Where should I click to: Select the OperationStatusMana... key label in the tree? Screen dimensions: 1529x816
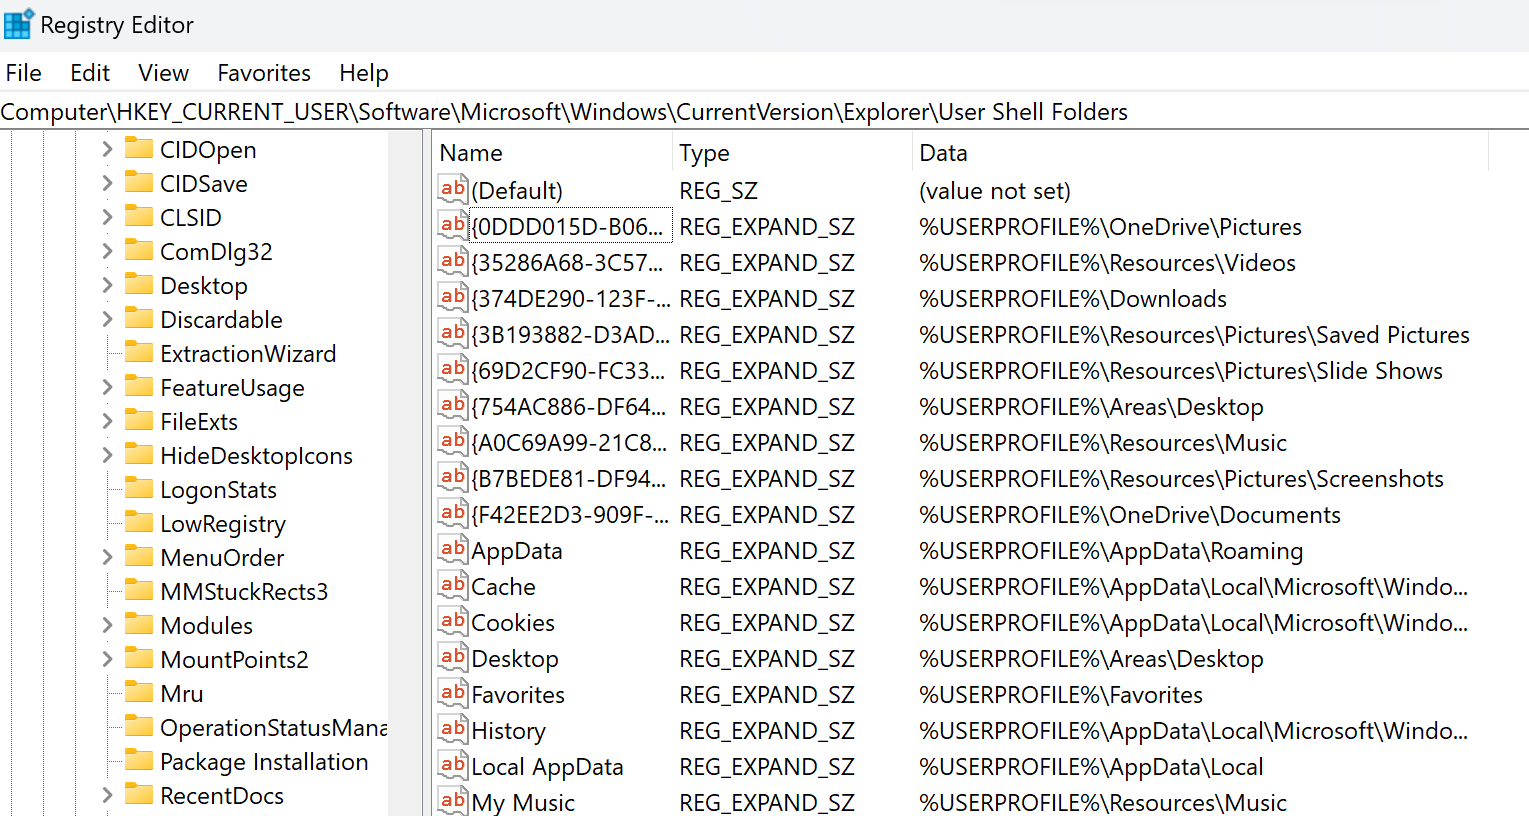click(273, 728)
